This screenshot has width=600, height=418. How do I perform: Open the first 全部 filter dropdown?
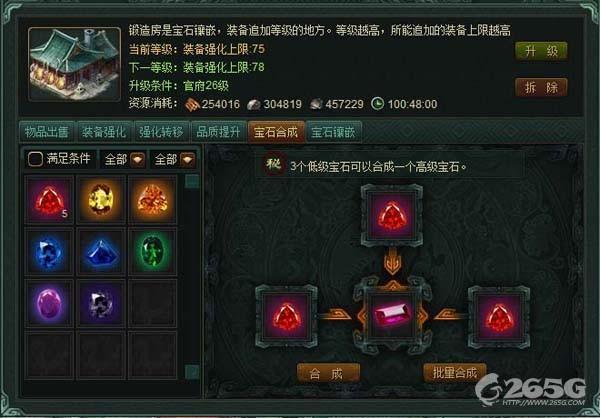(137, 160)
